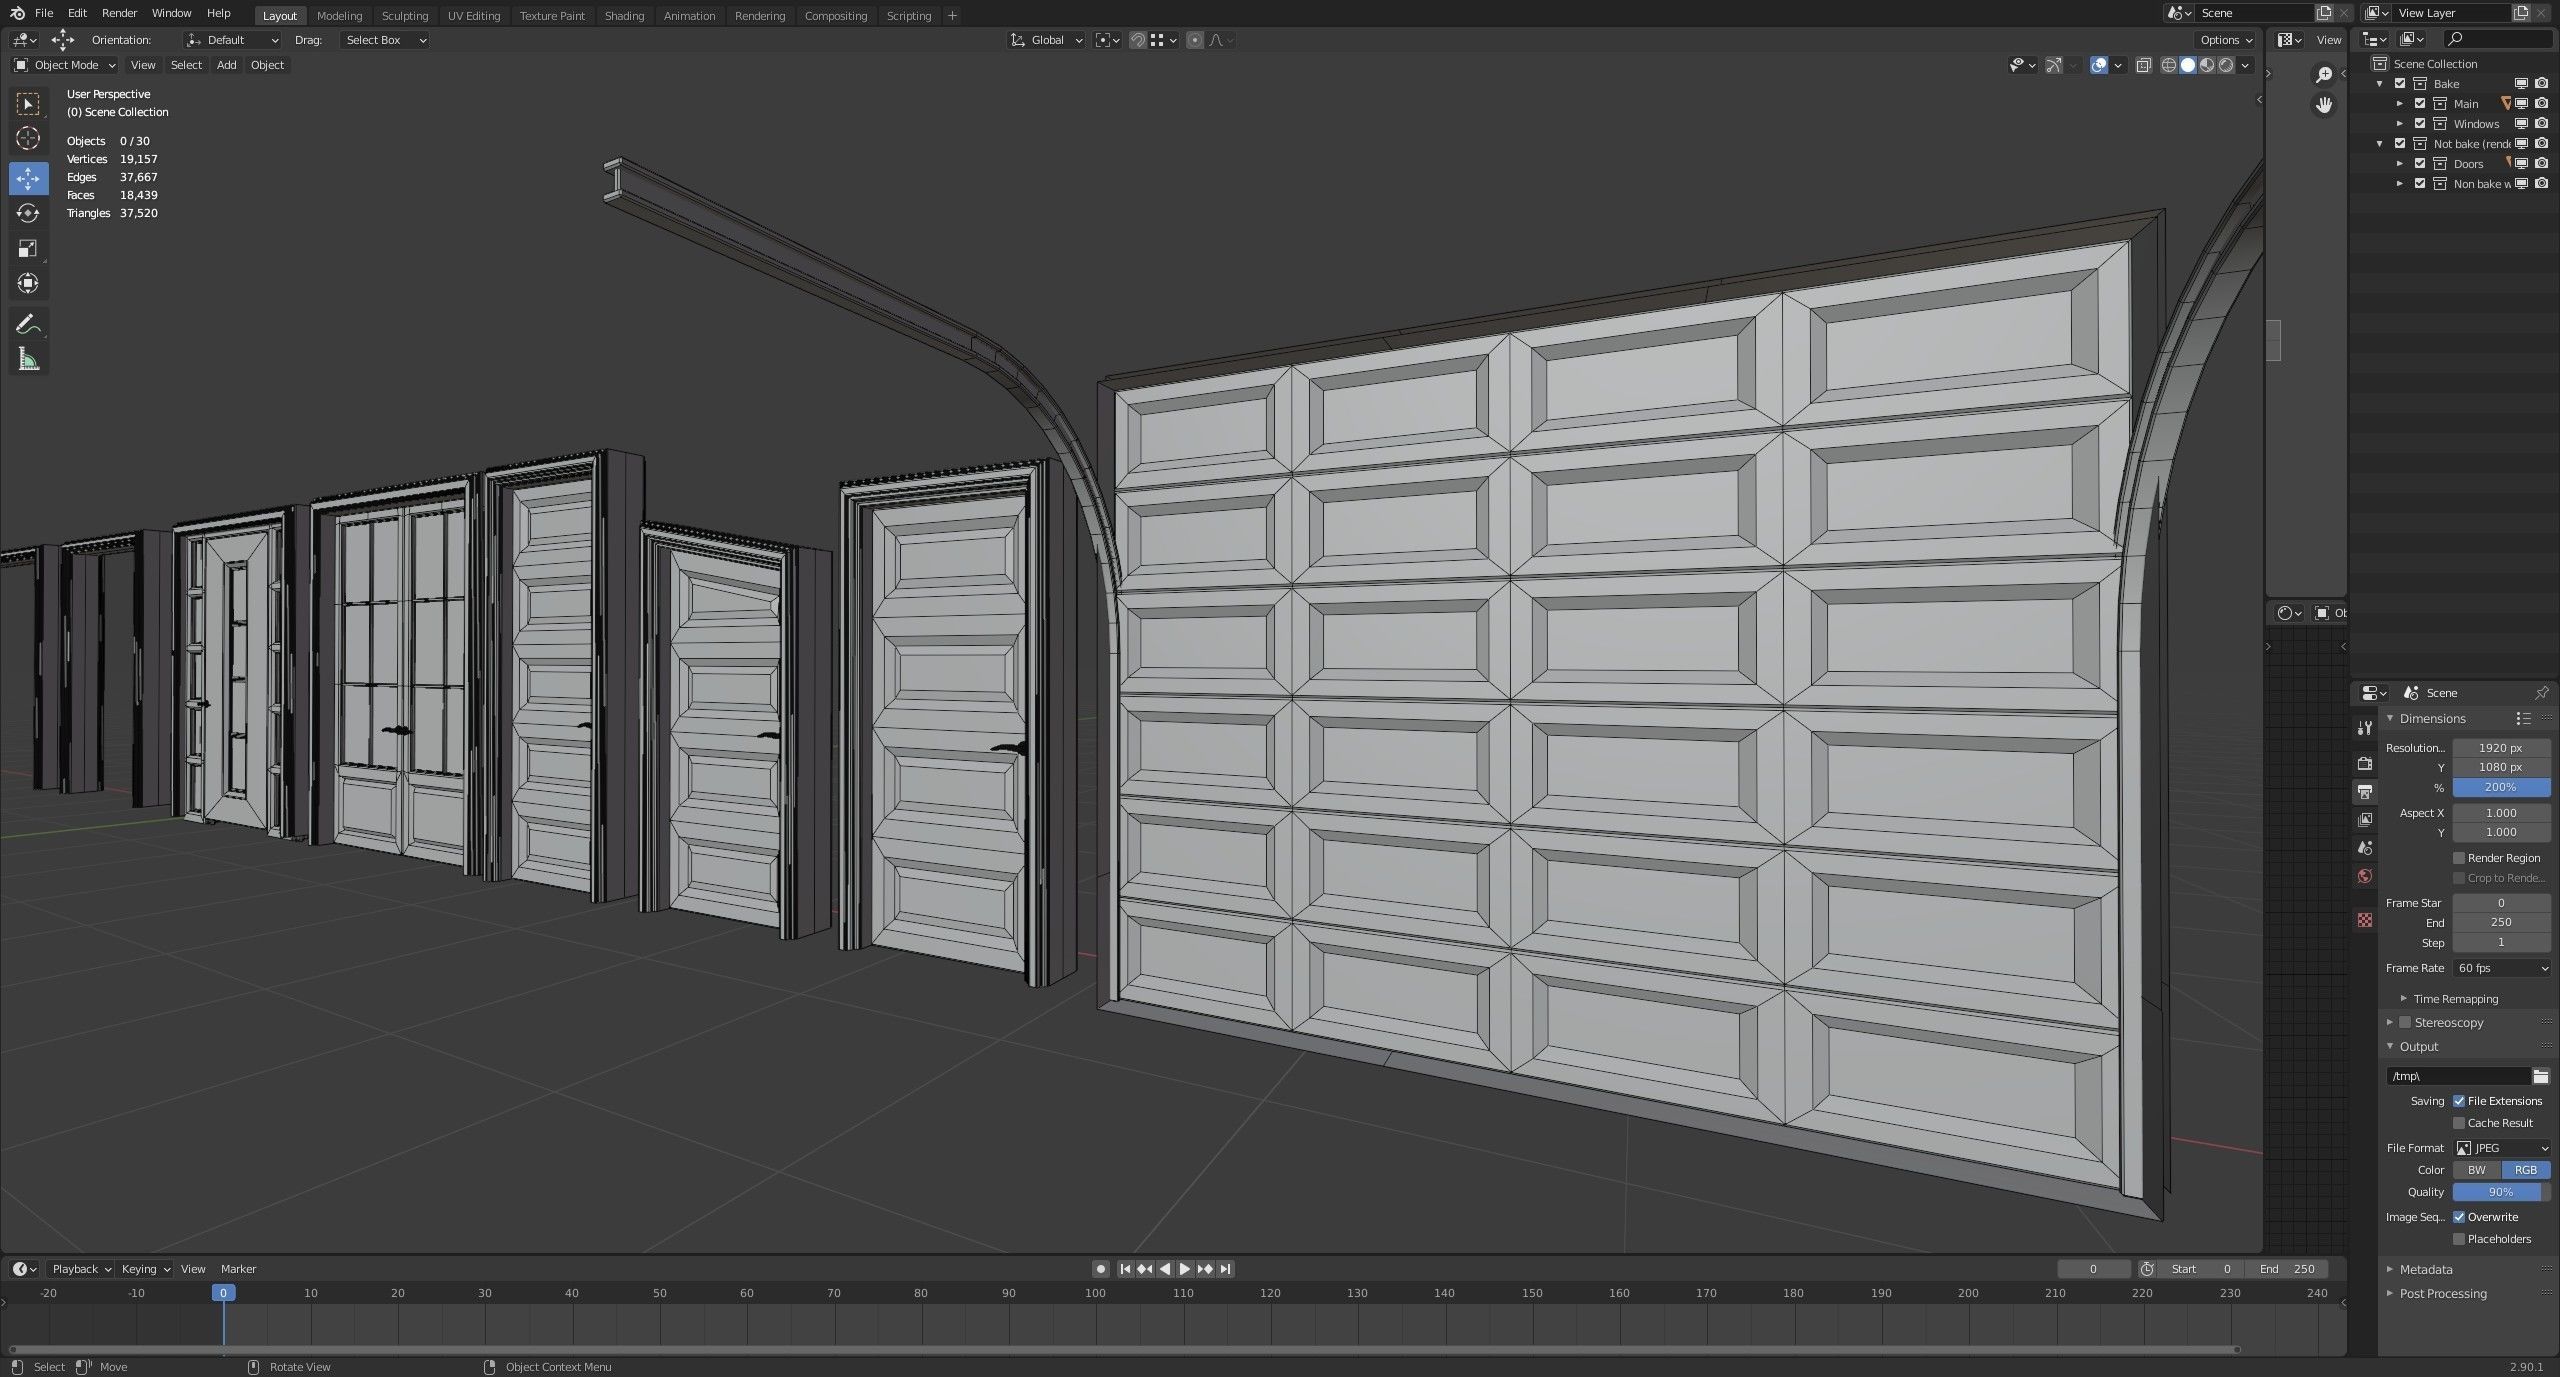Image resolution: width=2560 pixels, height=1377 pixels.
Task: Select the Annotate tool
Action: pos(28,324)
